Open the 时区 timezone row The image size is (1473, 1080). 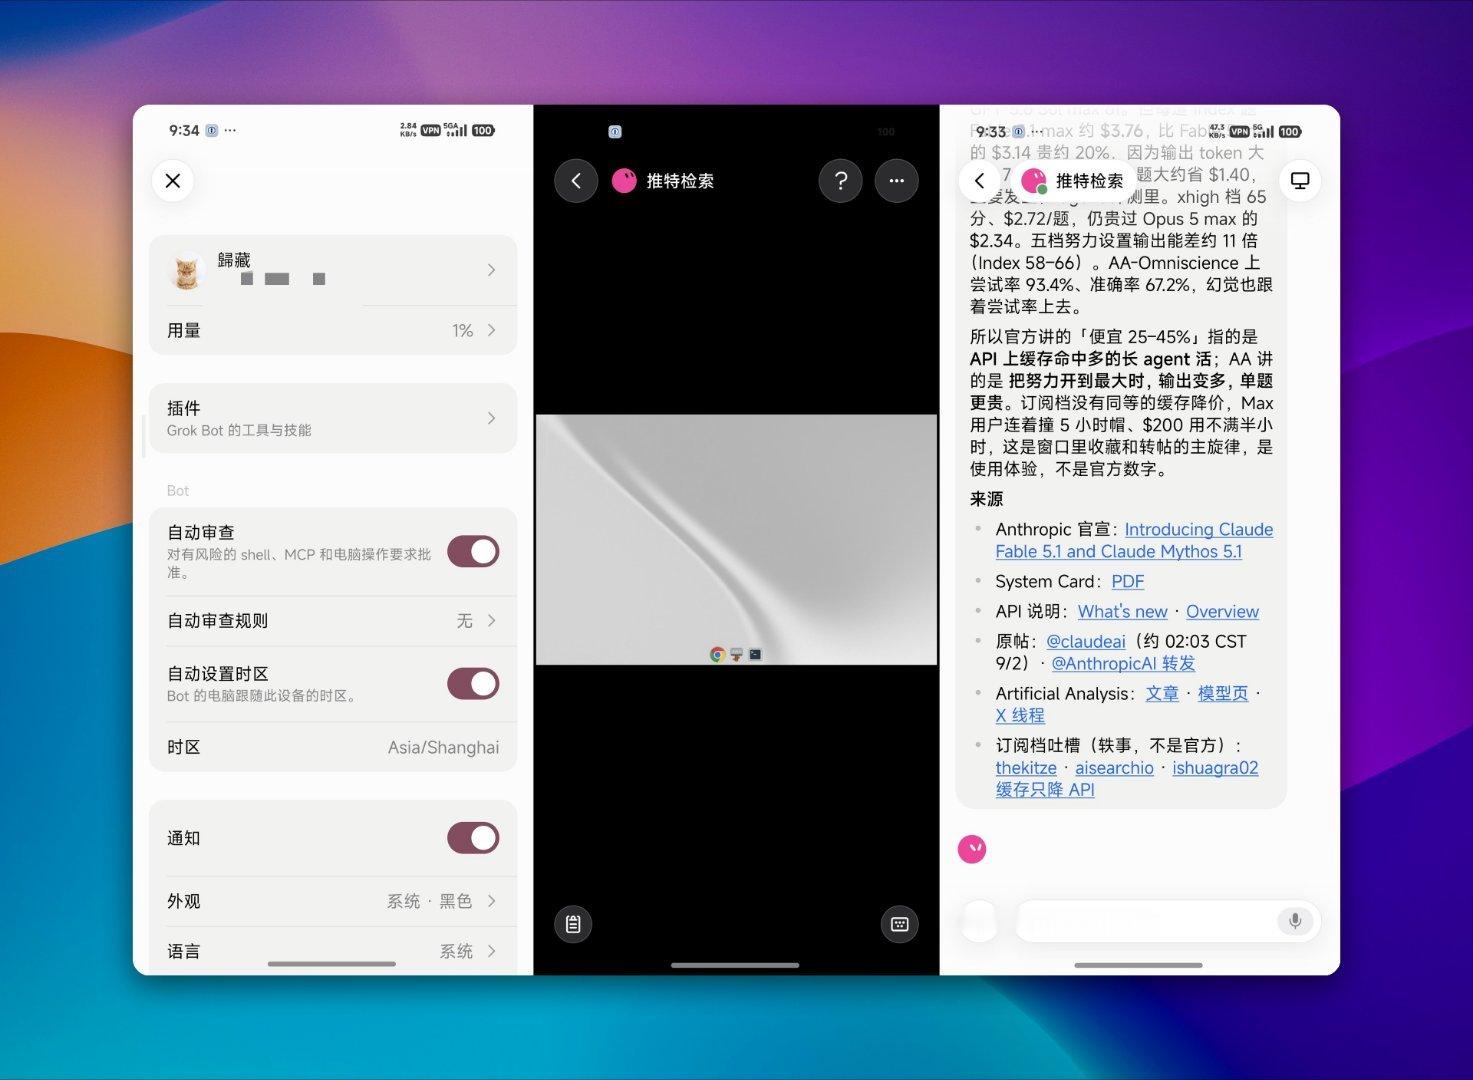click(x=333, y=747)
